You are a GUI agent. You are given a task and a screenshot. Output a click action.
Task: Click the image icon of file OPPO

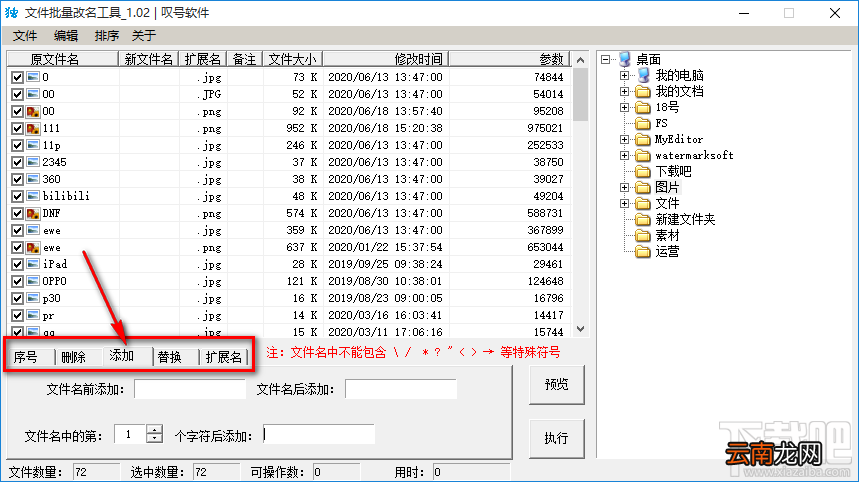click(33, 281)
